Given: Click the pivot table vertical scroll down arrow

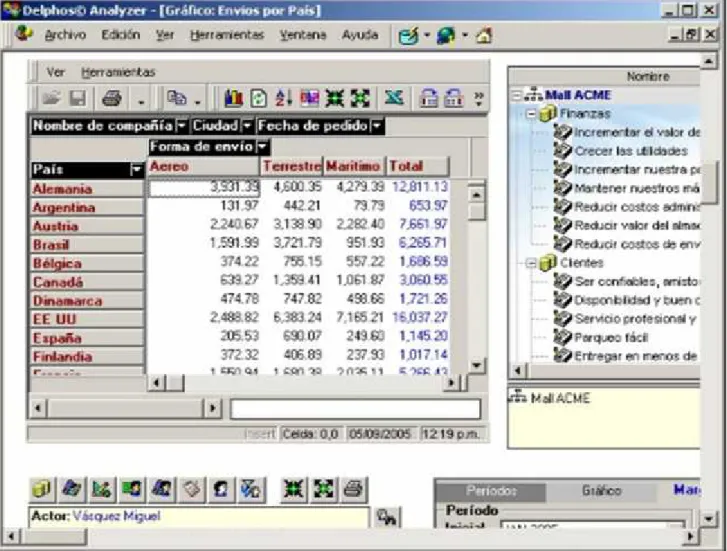Looking at the screenshot, I should tap(476, 365).
